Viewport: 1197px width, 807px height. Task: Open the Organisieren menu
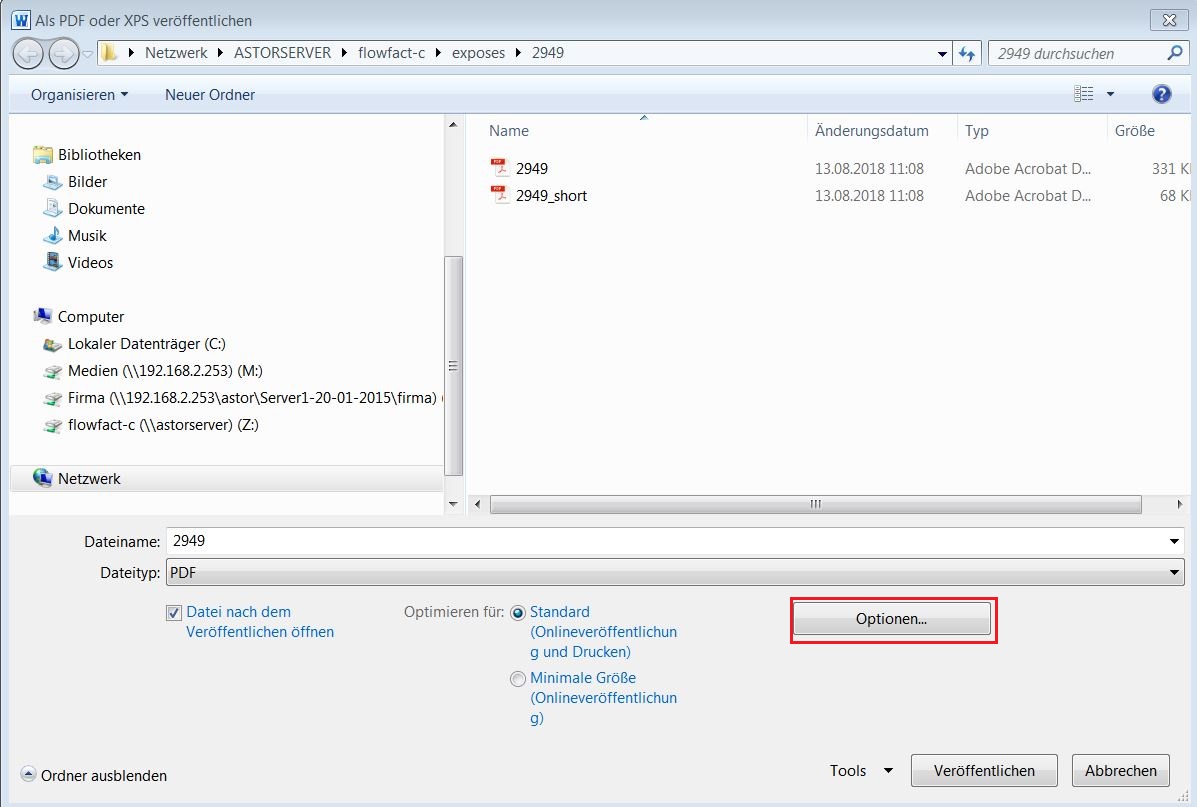(79, 95)
